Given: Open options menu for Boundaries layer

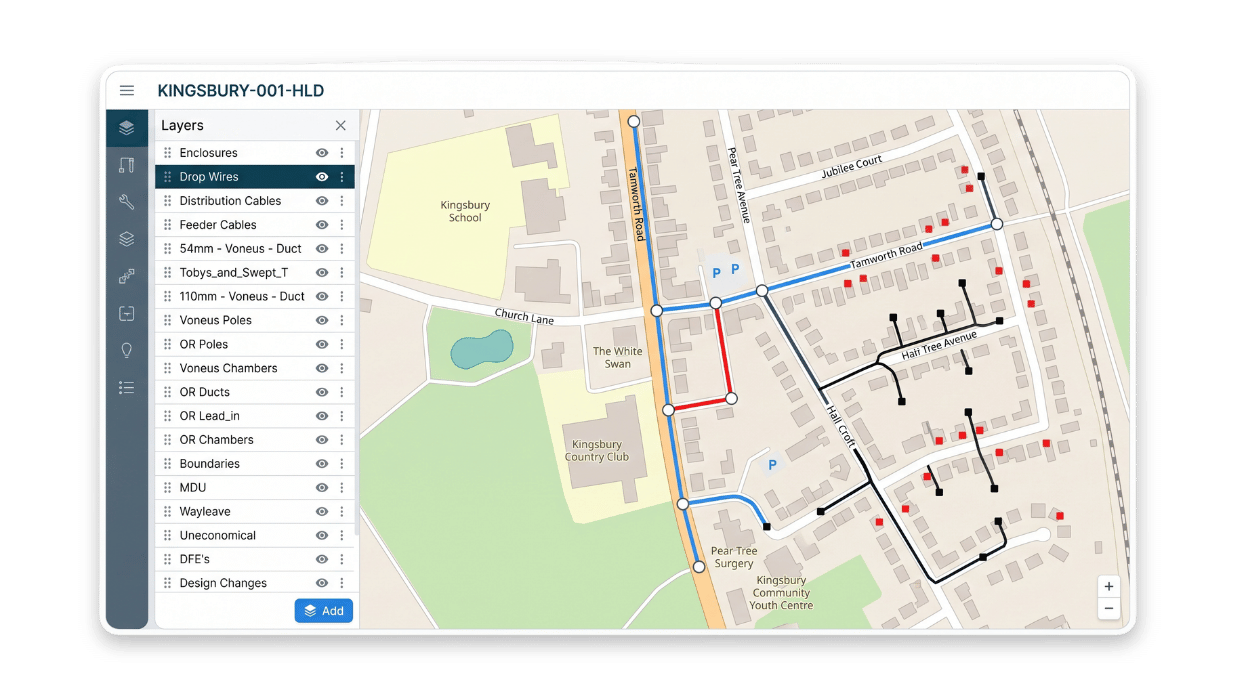Looking at the screenshot, I should pyautogui.click(x=342, y=464).
